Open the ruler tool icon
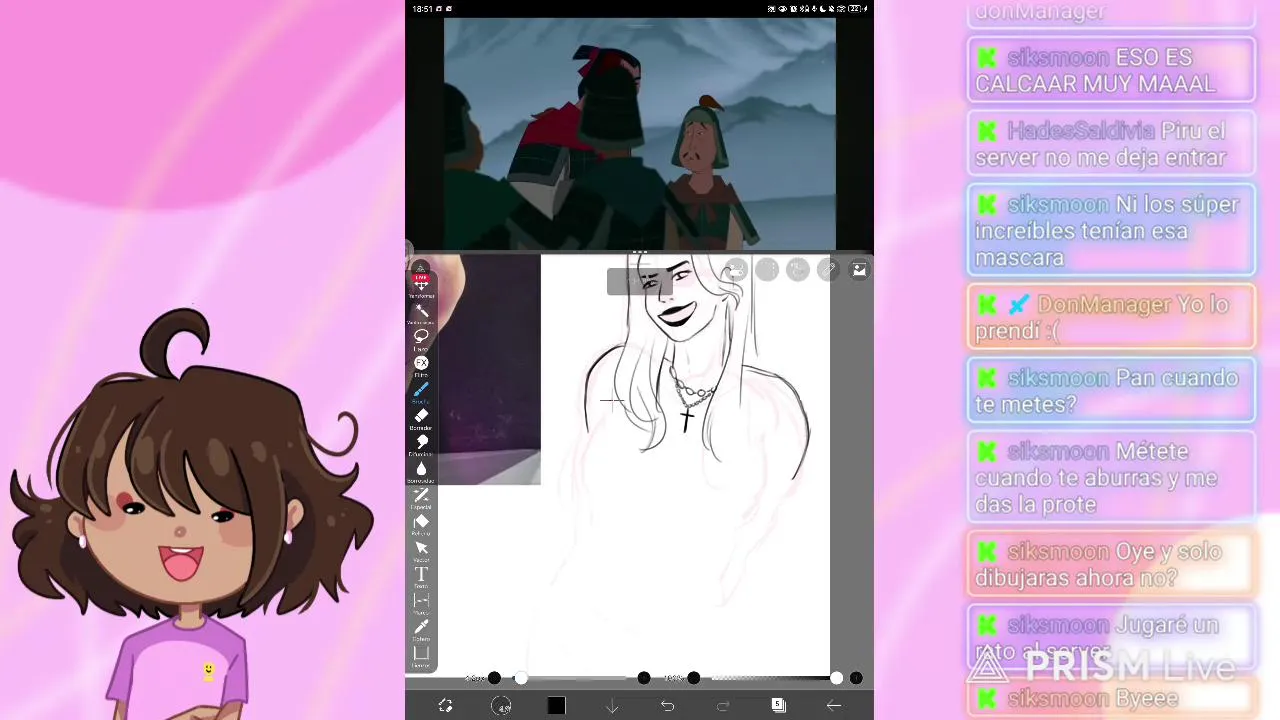 tap(828, 269)
